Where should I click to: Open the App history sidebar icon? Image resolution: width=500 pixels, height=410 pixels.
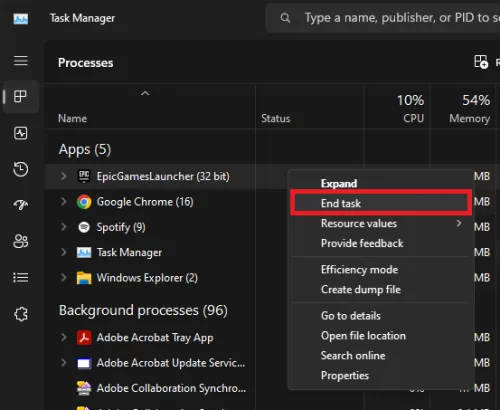click(21, 169)
